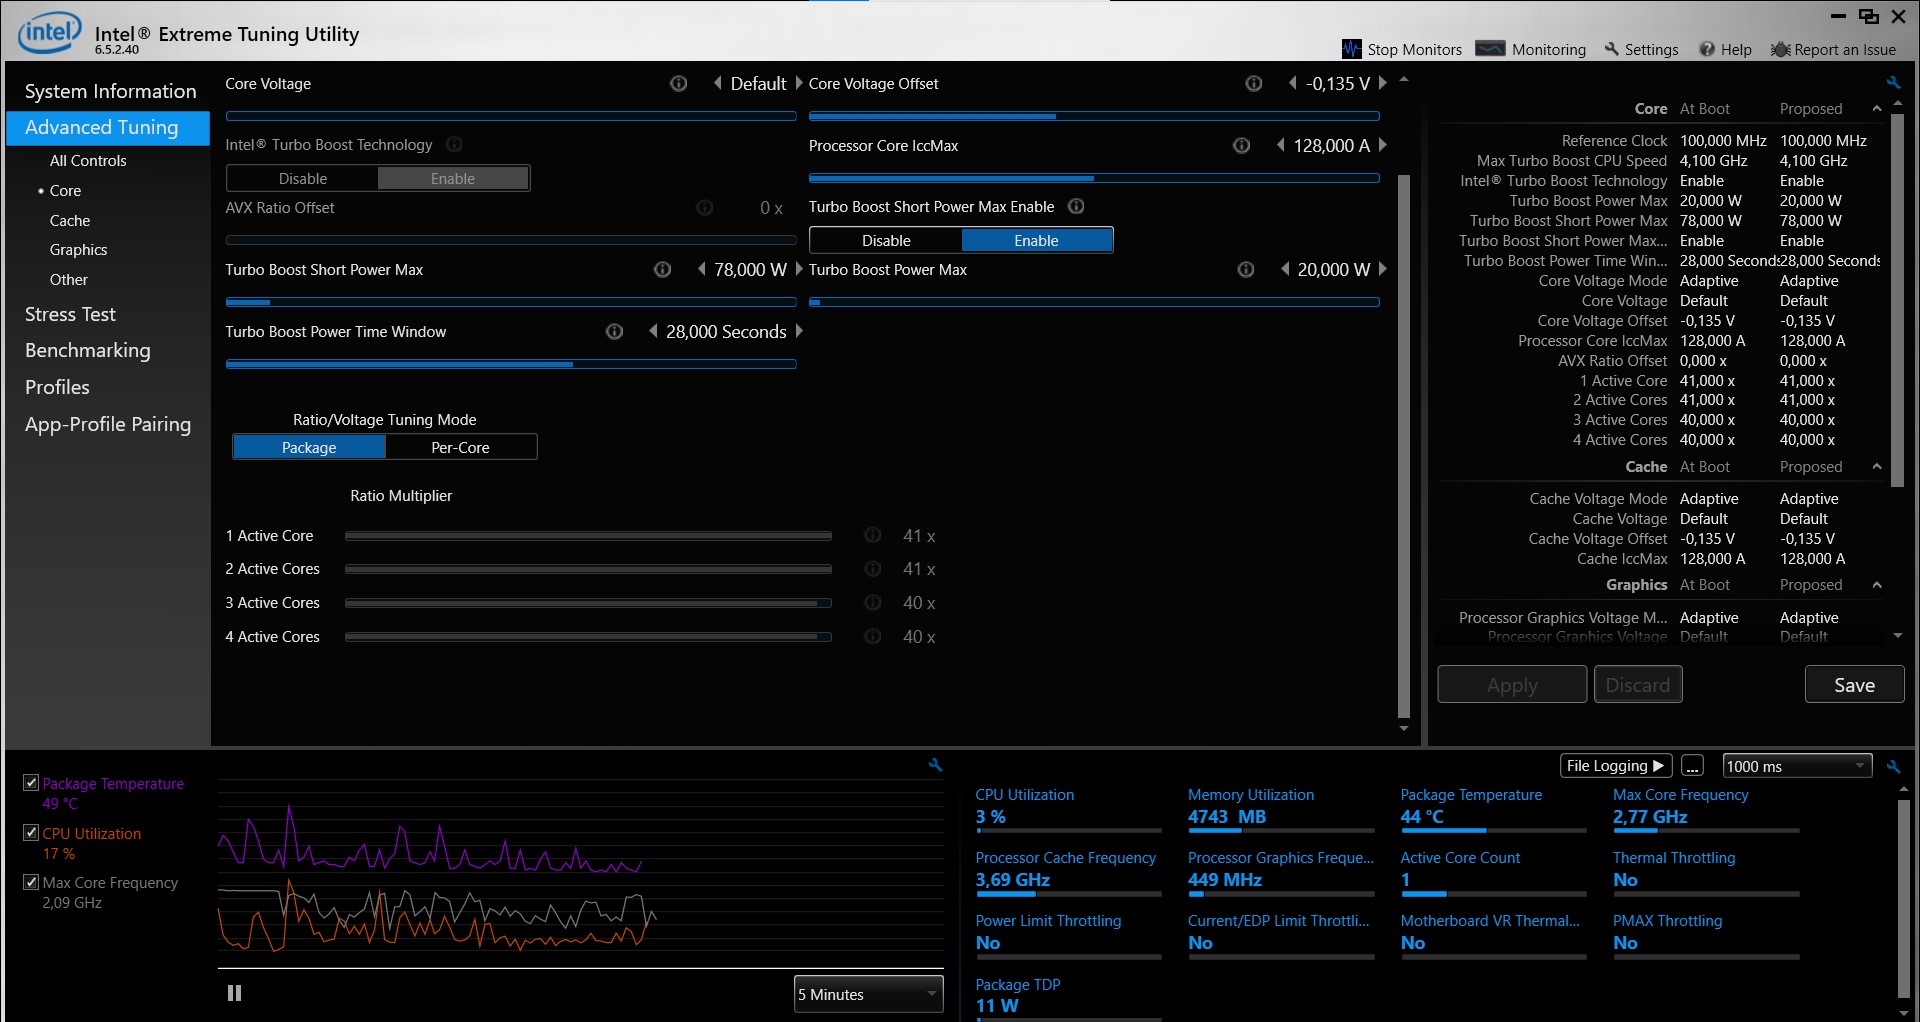Viewport: 1920px width, 1022px height.
Task: Click the Stop Monitors icon
Action: click(1351, 49)
